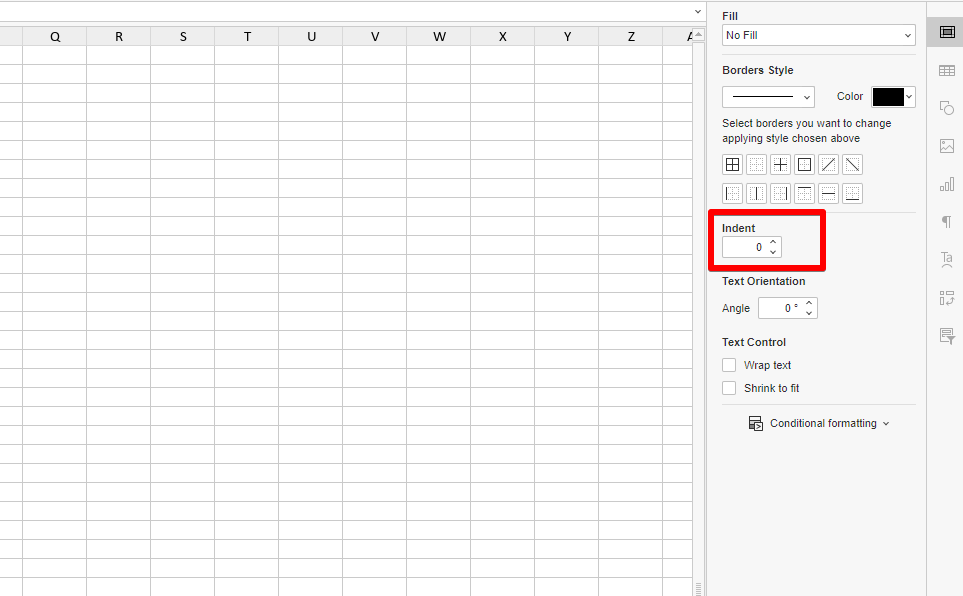This screenshot has width=963, height=596.
Task: Open the Pivot Table settings sidebar icon
Action: (x=946, y=297)
